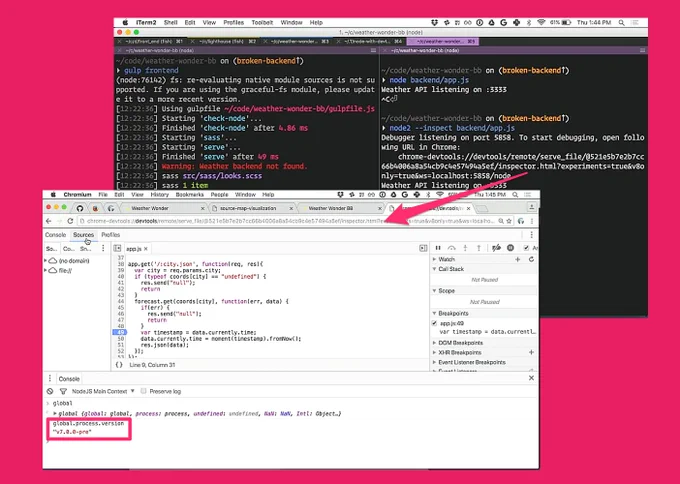
Task: Open Chromium browser settings menu
Action: (x=532, y=221)
